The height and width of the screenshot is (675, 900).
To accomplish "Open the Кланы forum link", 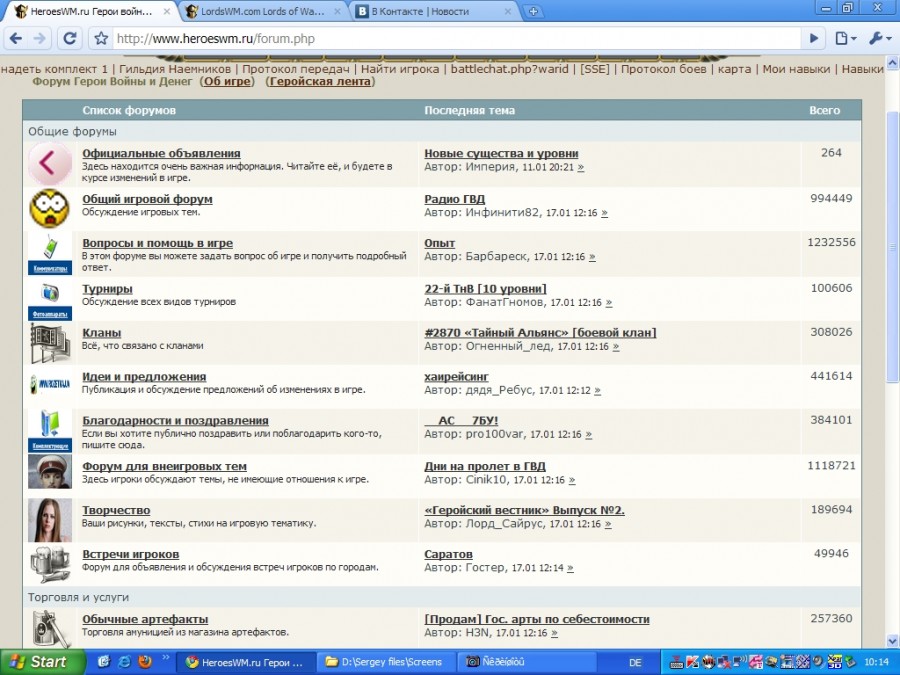I will point(102,333).
